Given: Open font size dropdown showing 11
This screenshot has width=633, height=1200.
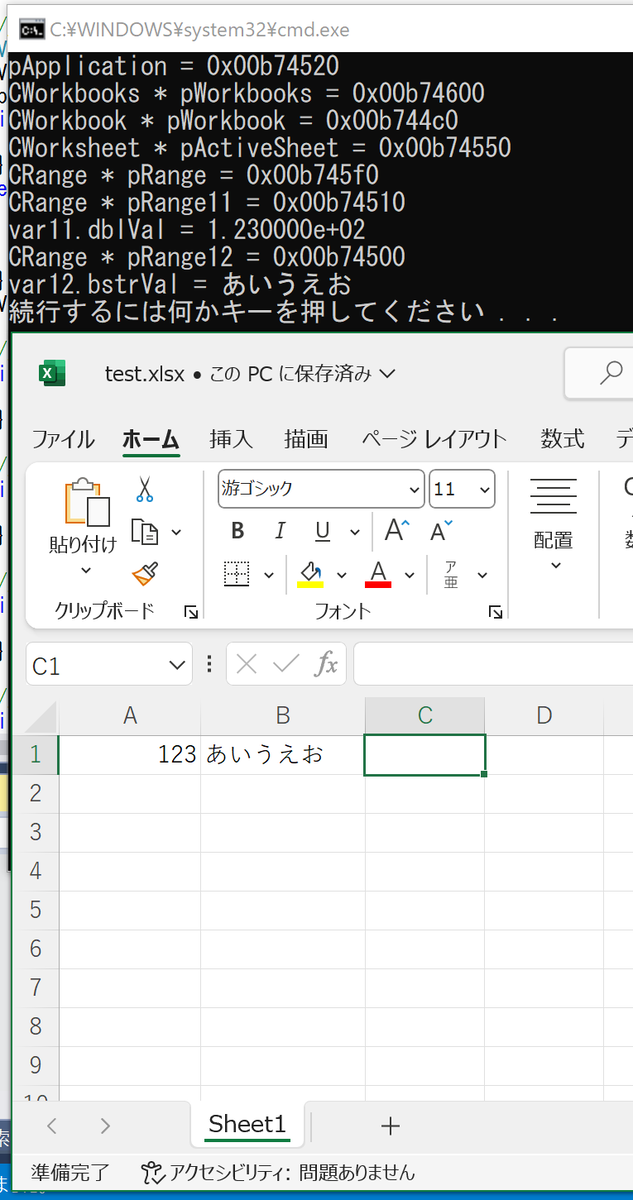Looking at the screenshot, I should pos(484,489).
